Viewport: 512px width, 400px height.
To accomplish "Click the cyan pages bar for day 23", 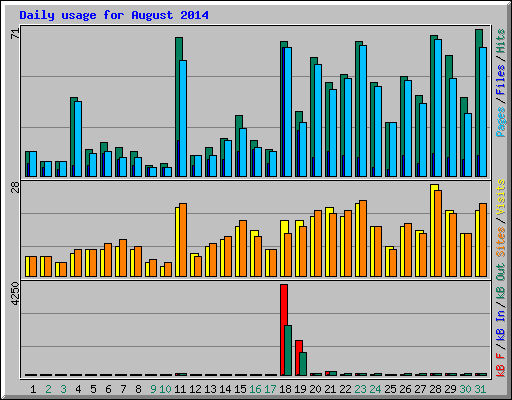I will click(x=363, y=111).
